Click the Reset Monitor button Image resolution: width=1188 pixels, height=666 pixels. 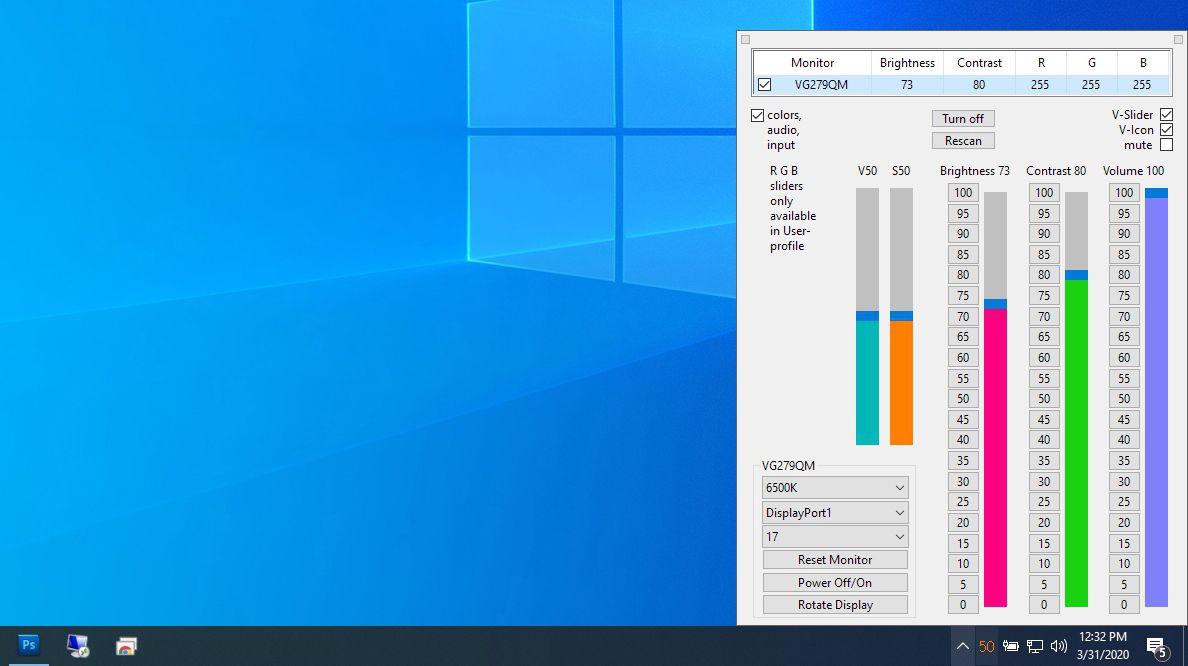point(835,560)
